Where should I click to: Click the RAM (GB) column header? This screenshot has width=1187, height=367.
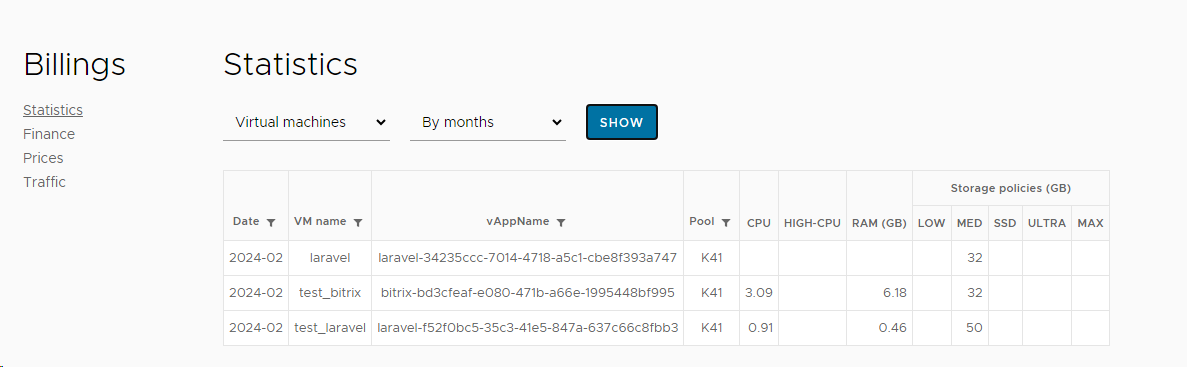coord(880,223)
